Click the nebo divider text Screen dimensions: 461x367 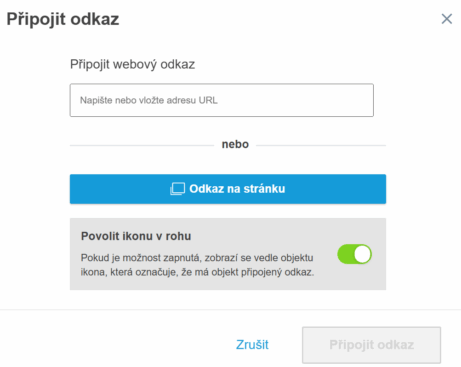235,144
